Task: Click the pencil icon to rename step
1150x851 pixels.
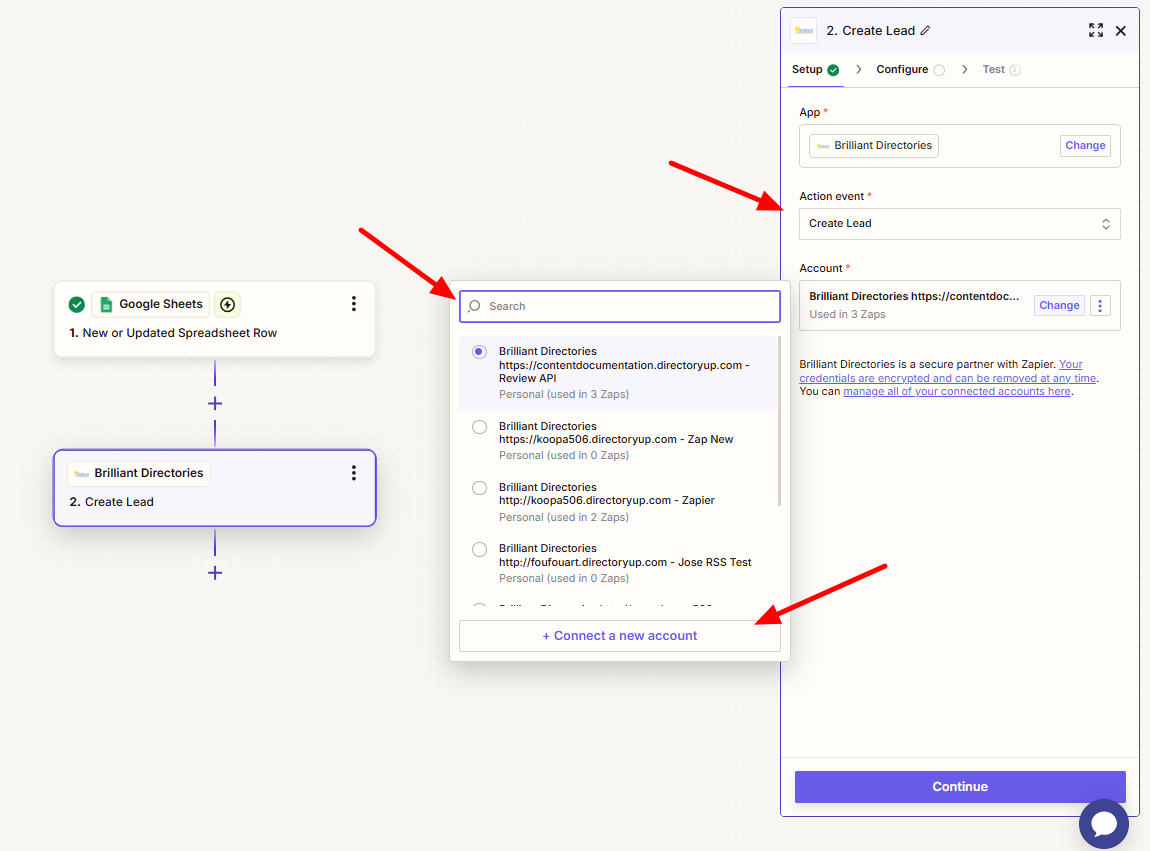Action: click(x=926, y=31)
